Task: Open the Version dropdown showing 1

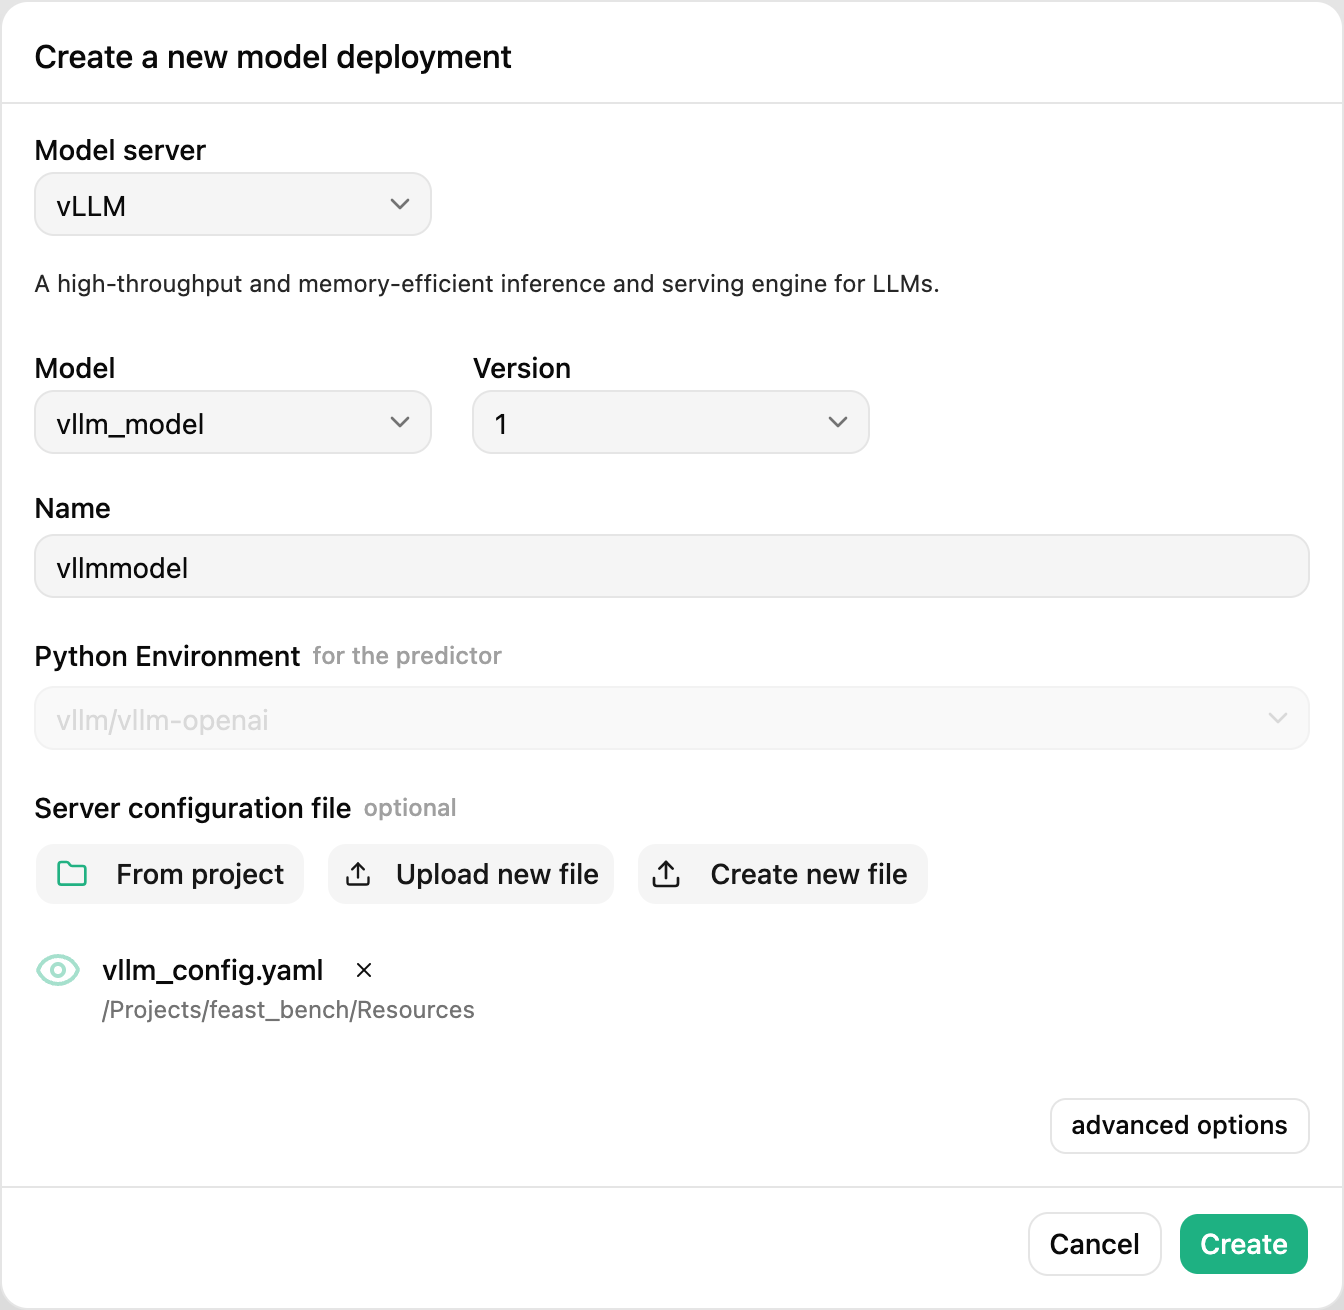Action: (x=671, y=422)
